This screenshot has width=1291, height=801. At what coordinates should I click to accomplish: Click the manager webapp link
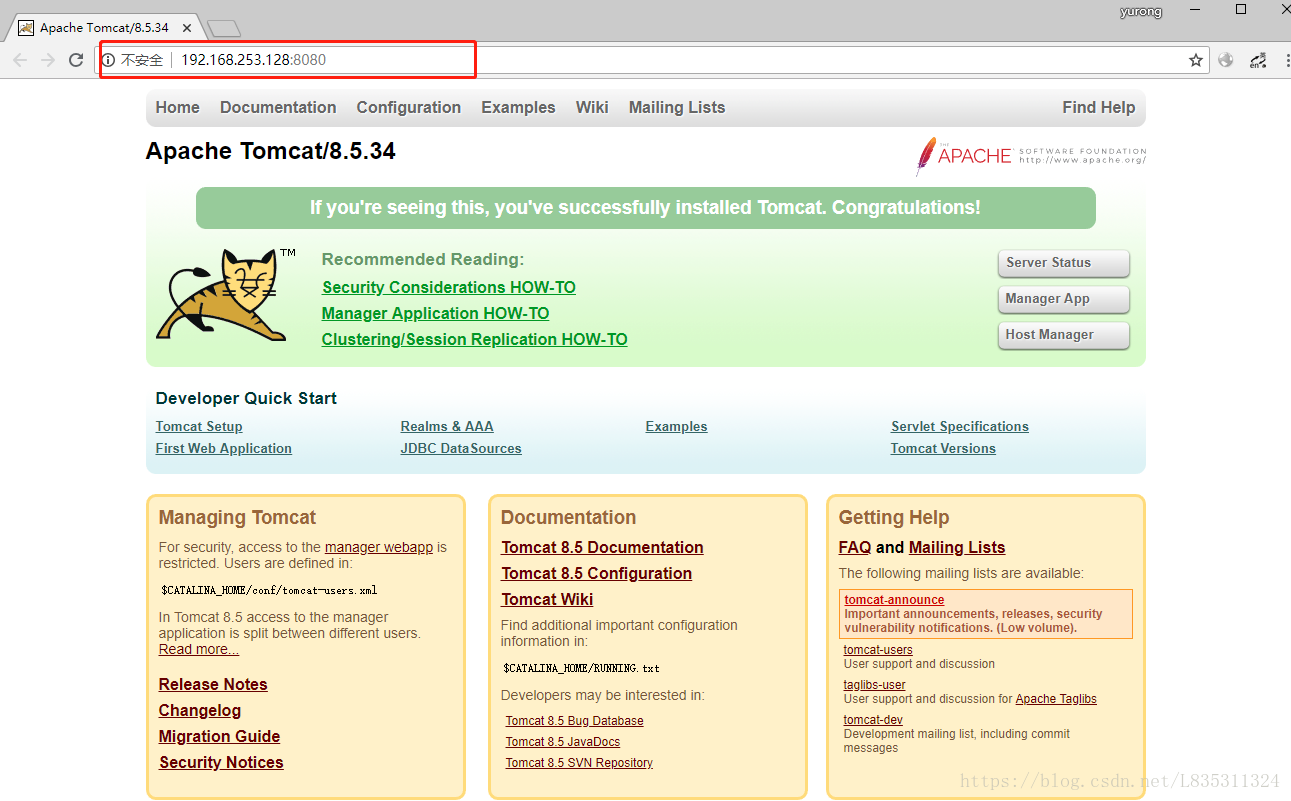[x=379, y=548]
